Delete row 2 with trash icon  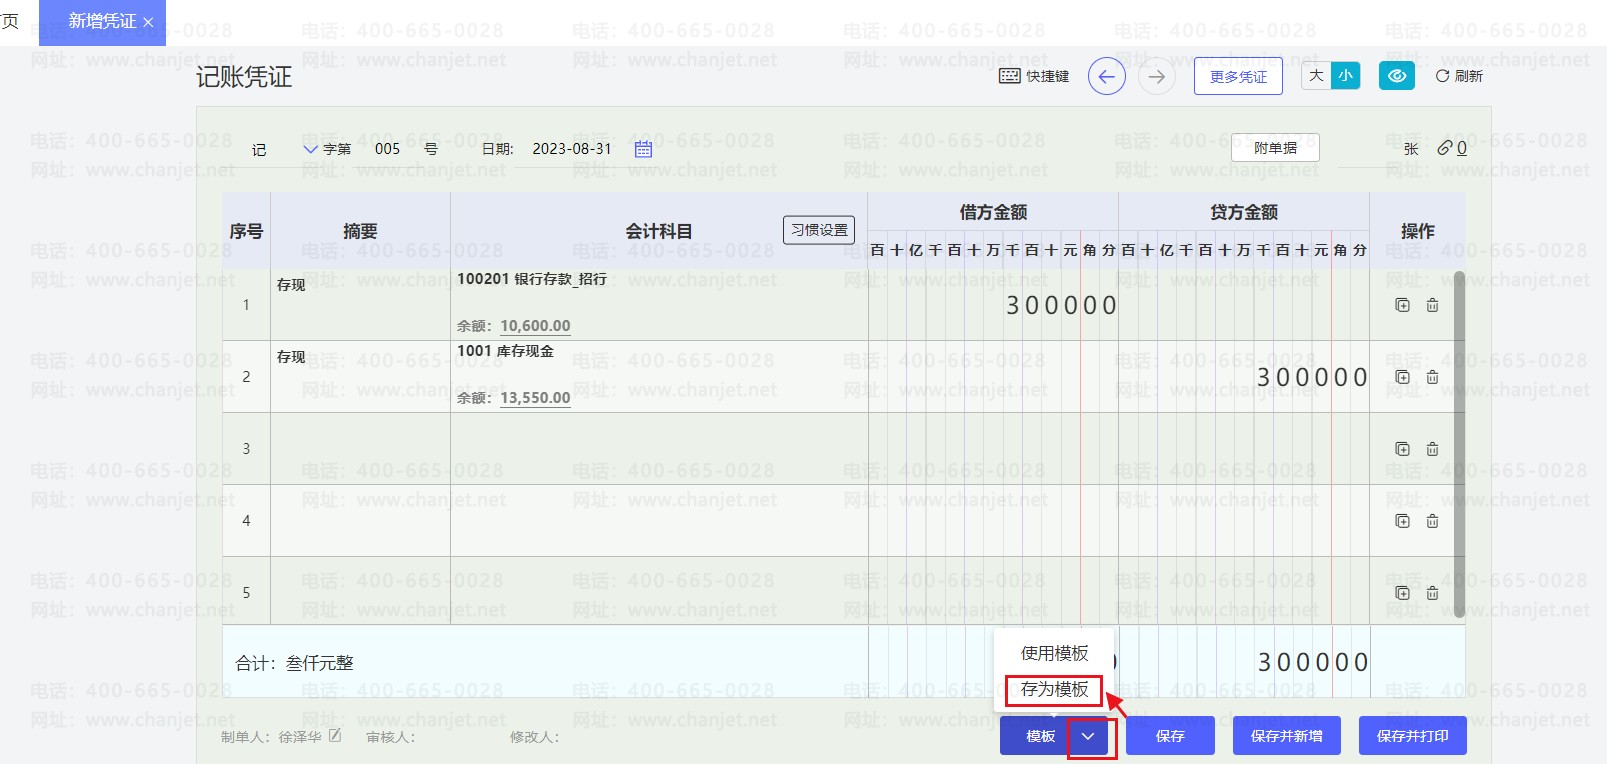click(x=1432, y=377)
